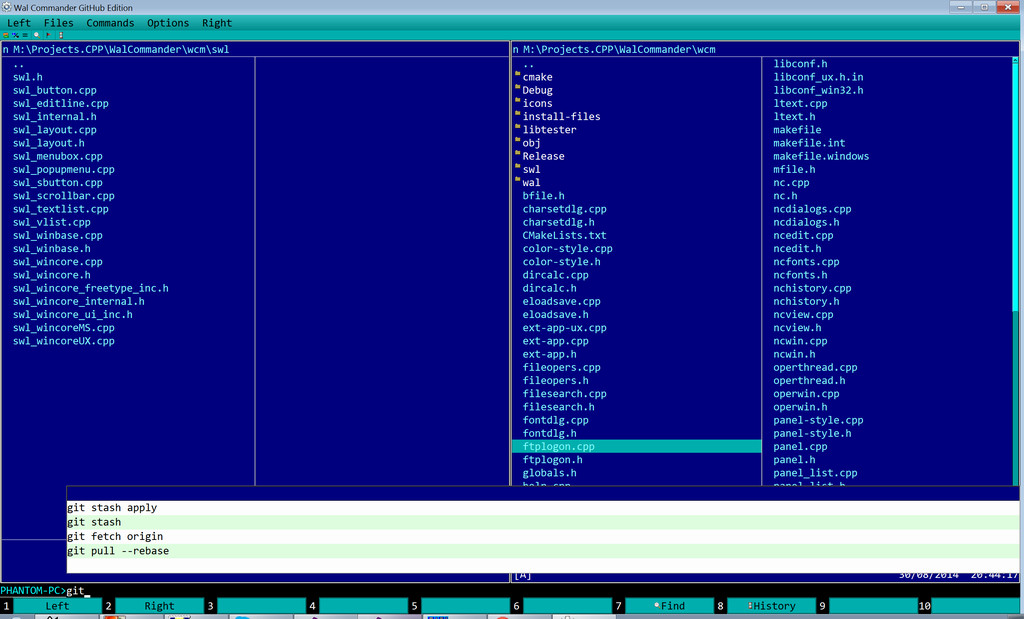The image size is (1024, 619).
Task: Open the Files menu
Action: pos(59,23)
